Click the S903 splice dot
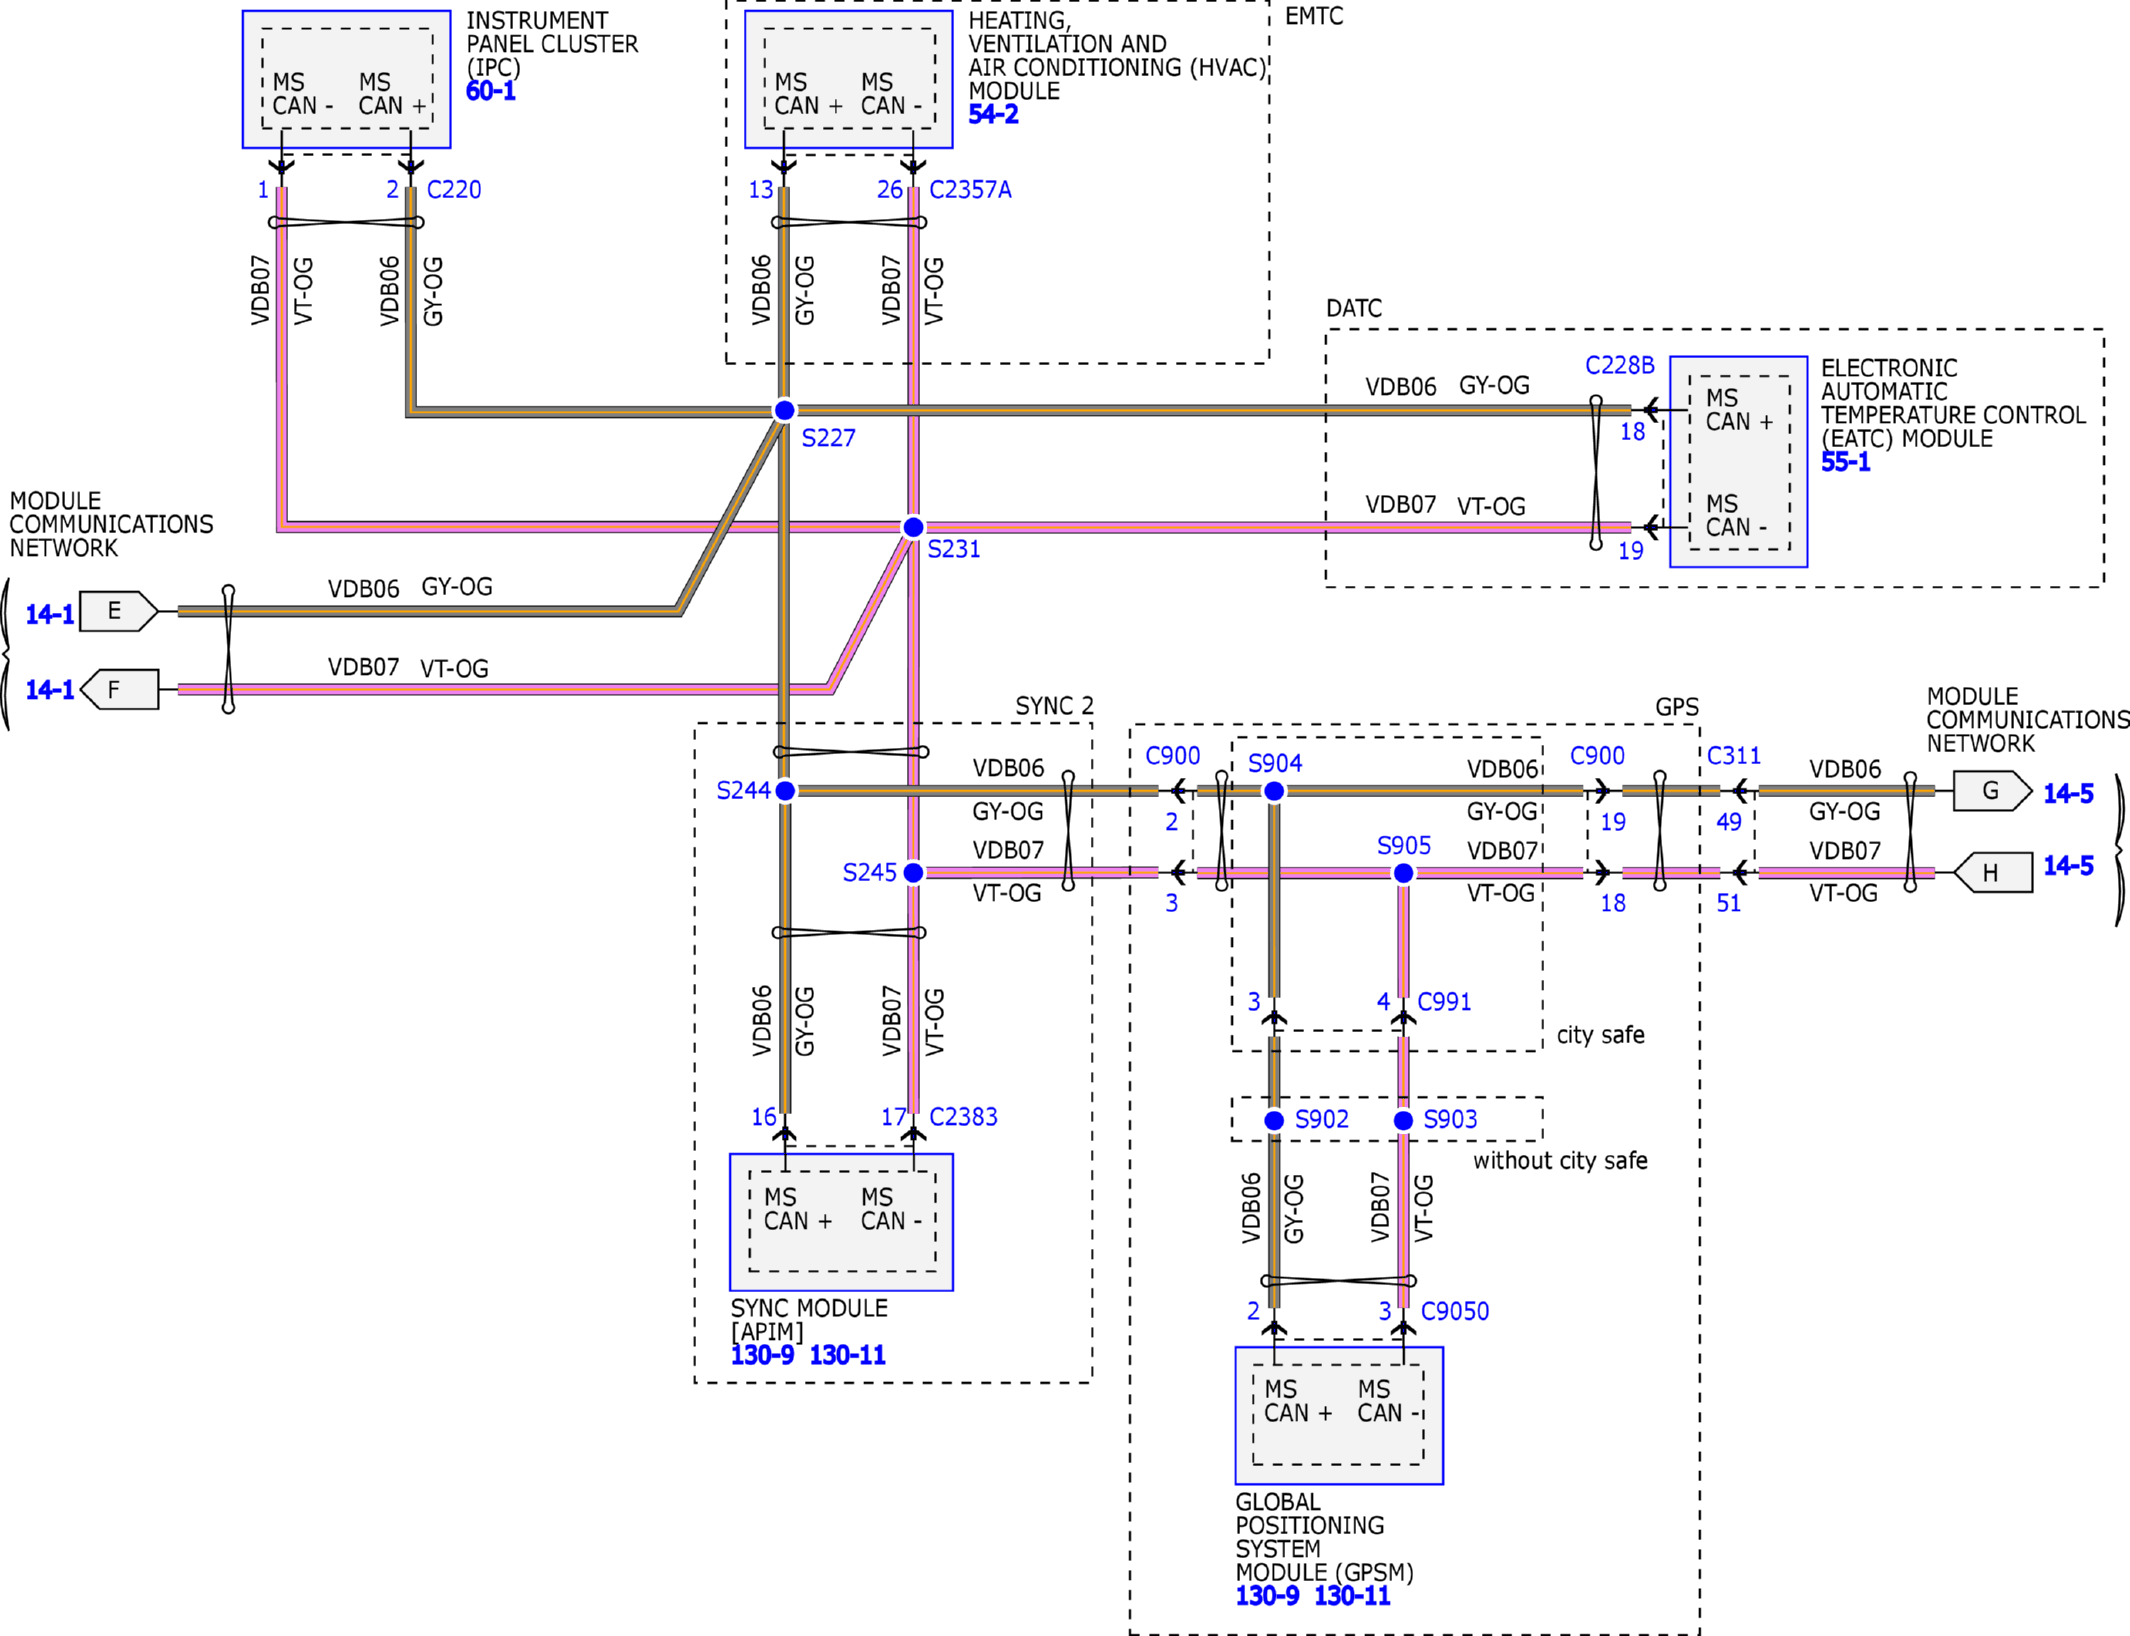Viewport: 2130px width, 1636px height. pyautogui.click(x=1403, y=1120)
